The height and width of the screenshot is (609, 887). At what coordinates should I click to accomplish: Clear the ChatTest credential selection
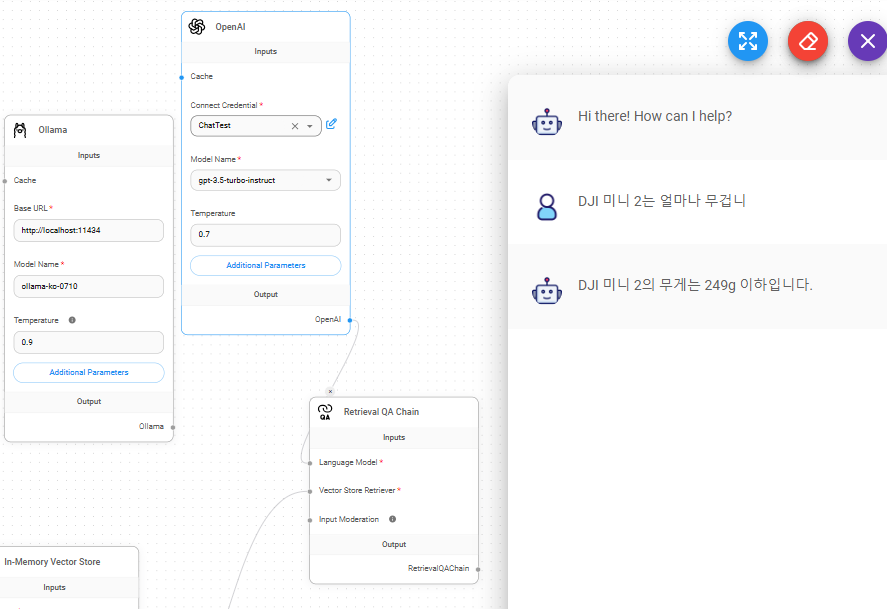[295, 126]
